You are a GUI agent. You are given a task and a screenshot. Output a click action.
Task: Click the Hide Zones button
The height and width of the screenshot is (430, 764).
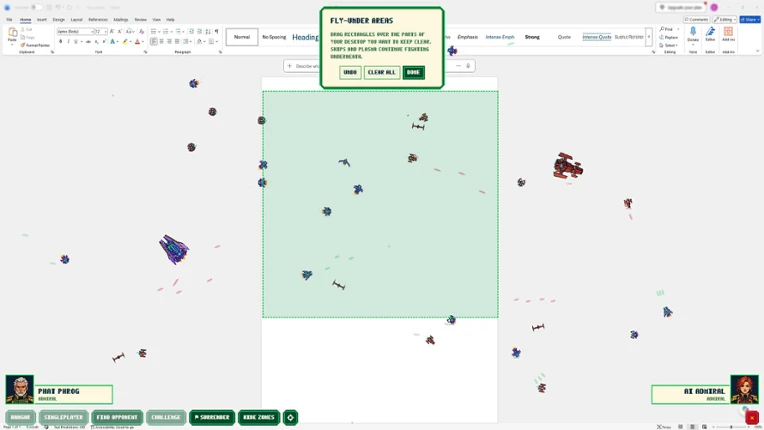pyautogui.click(x=259, y=417)
